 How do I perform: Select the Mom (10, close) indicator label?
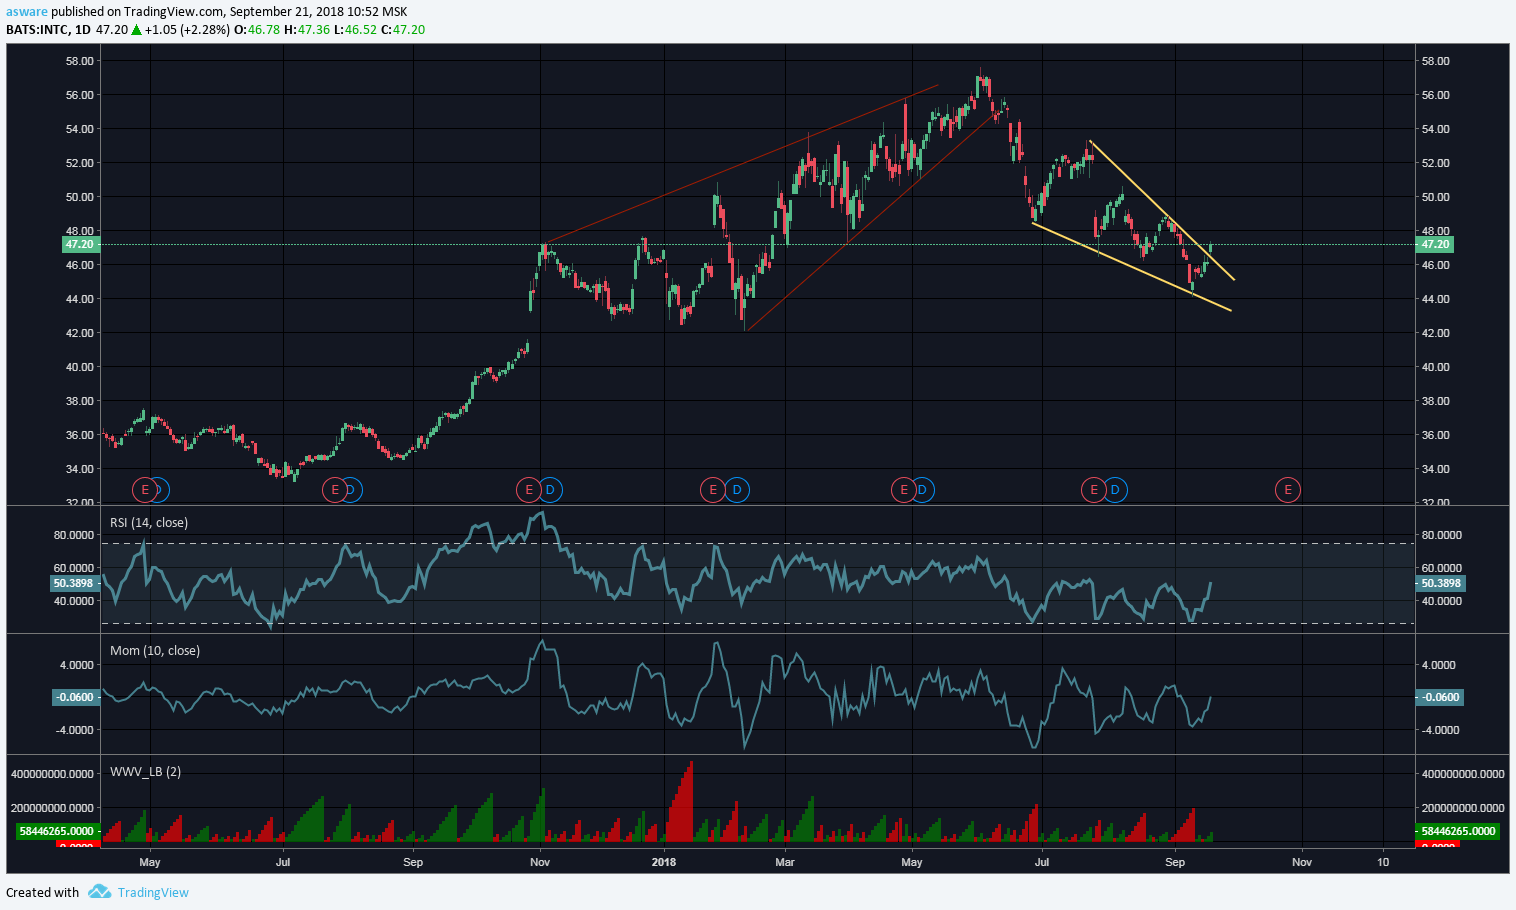coord(155,651)
